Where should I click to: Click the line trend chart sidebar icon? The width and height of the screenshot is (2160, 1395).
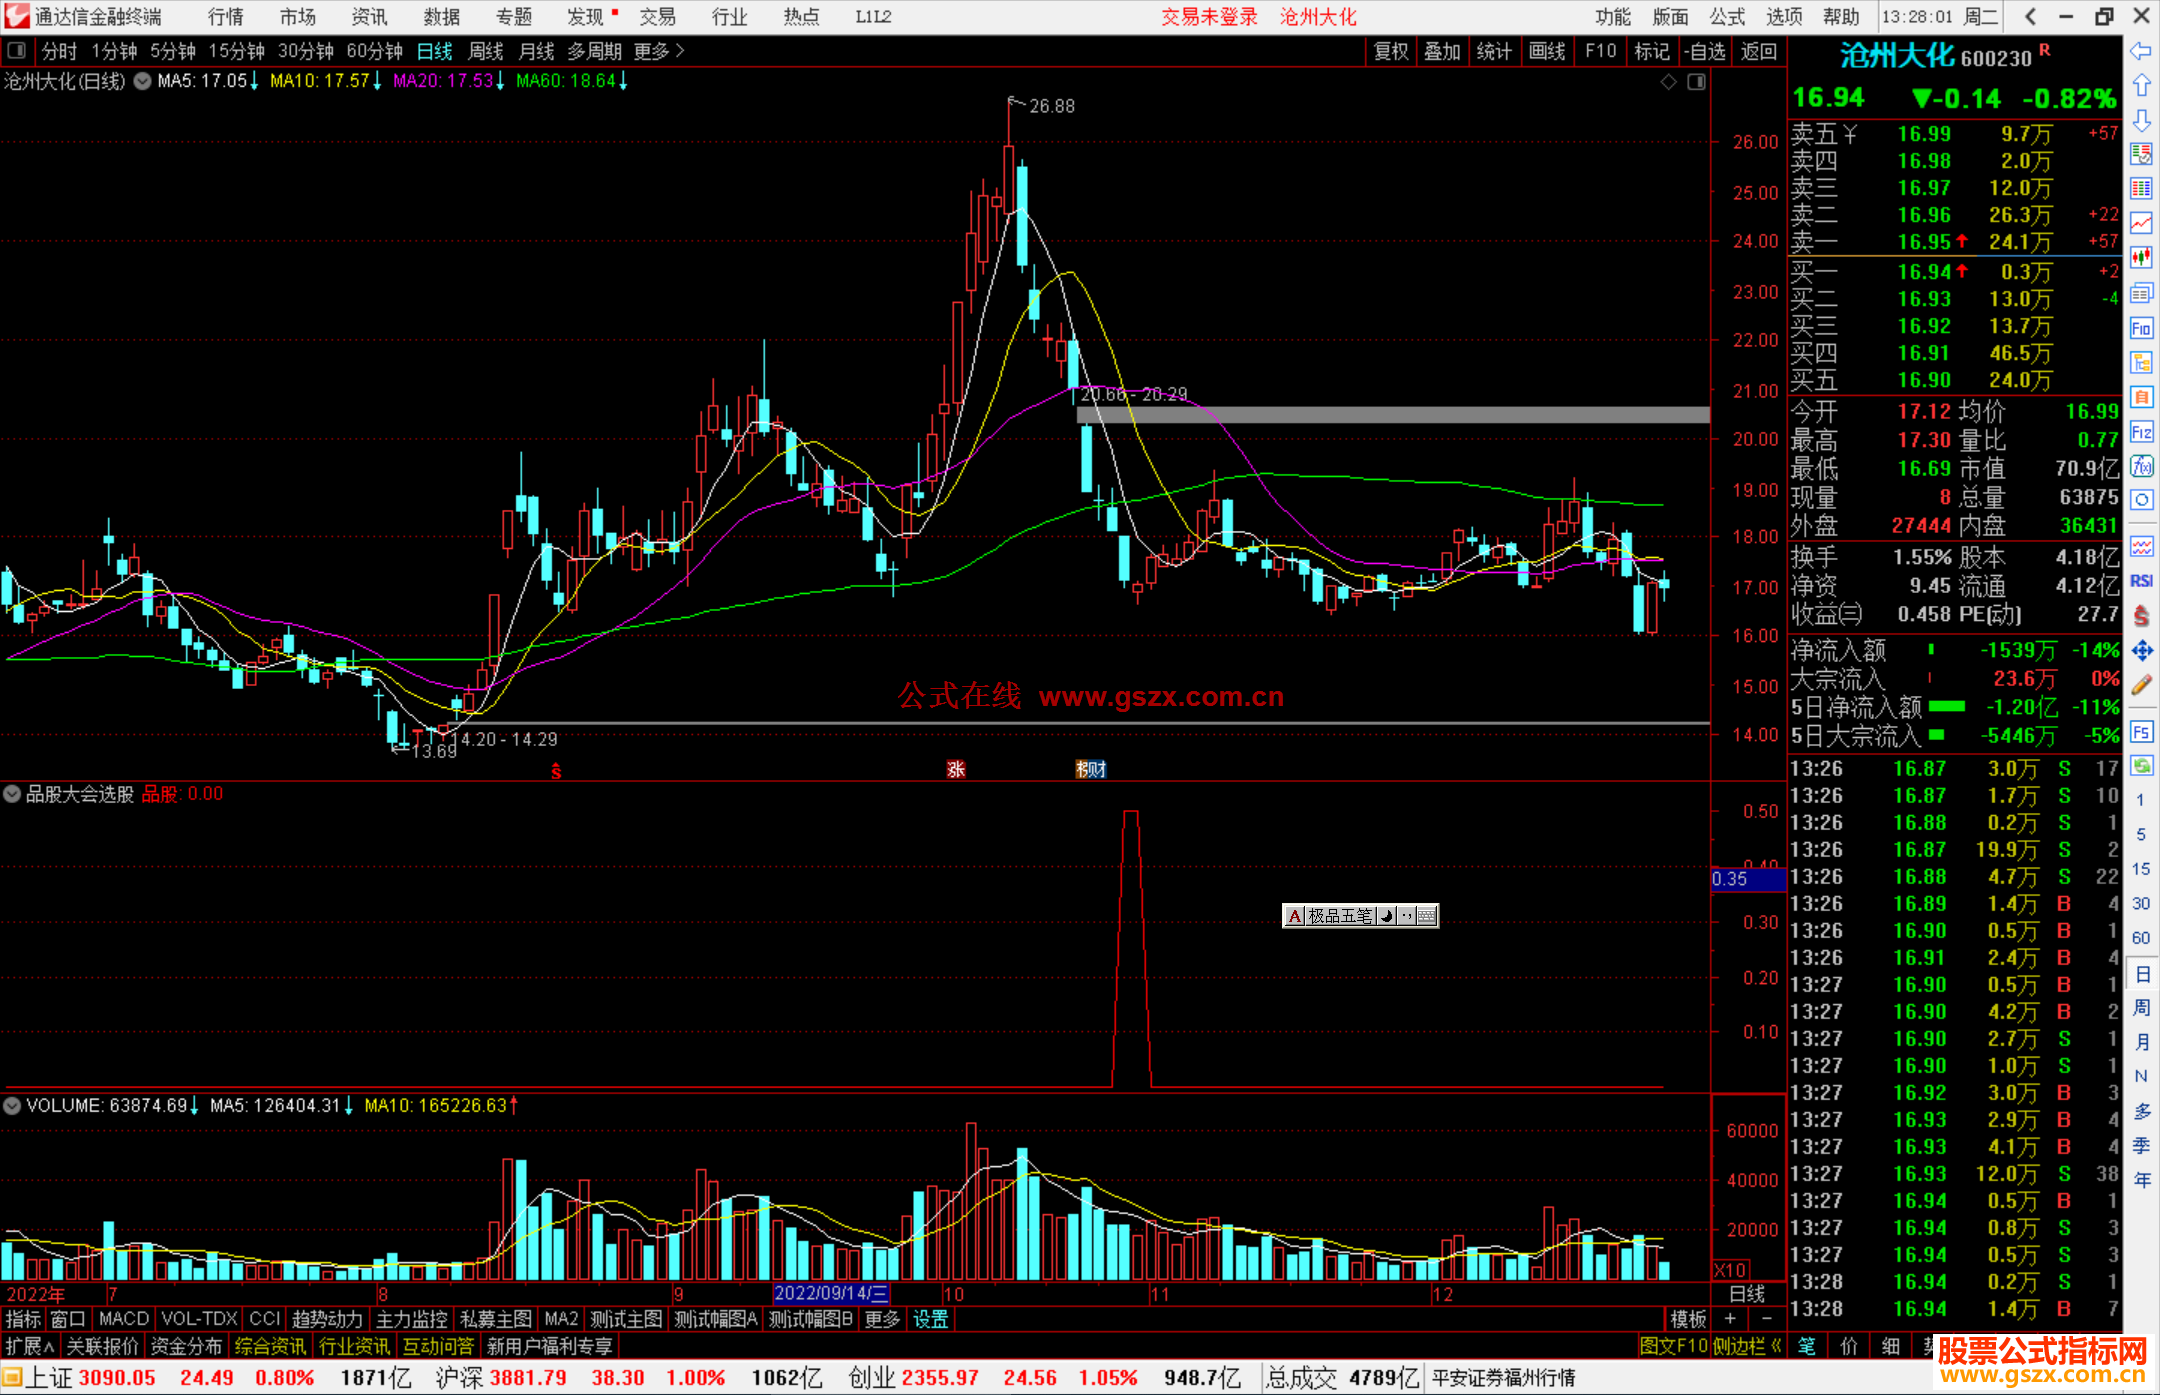pos(2141,223)
